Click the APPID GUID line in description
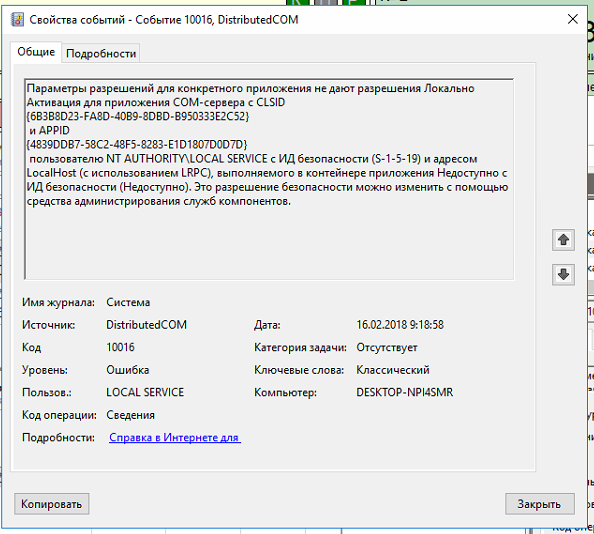594x534 pixels. [x=137, y=144]
